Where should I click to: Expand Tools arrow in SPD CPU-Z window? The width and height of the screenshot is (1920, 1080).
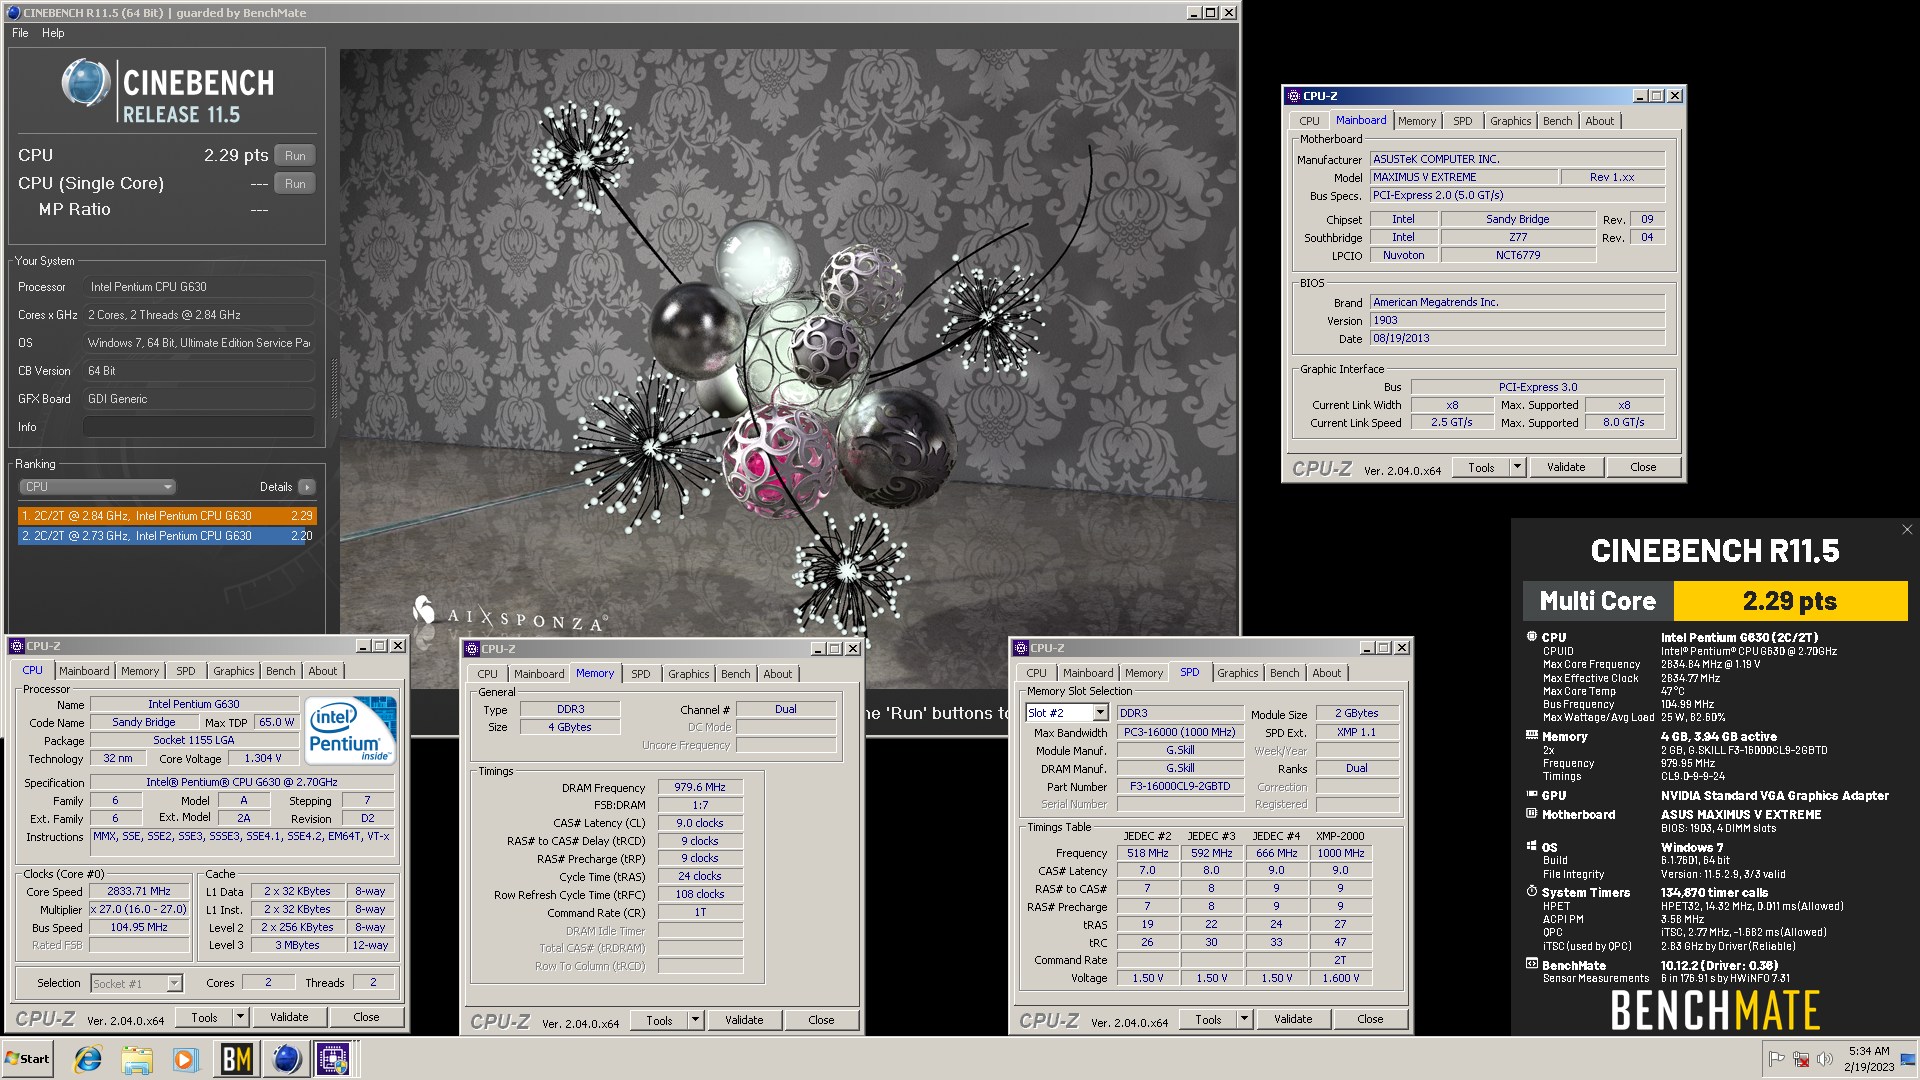pyautogui.click(x=1244, y=1019)
